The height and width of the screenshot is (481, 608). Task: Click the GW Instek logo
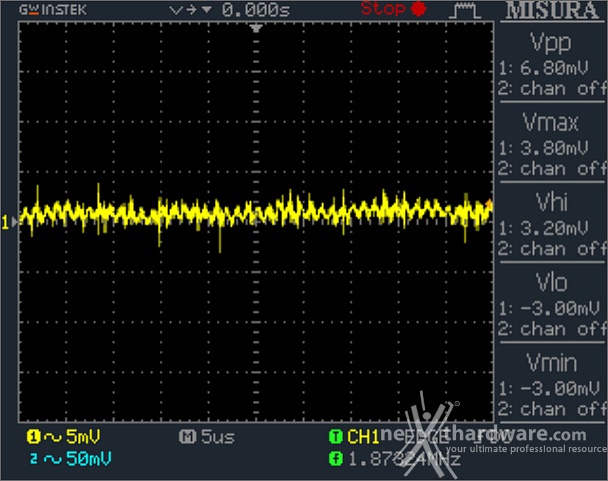[53, 10]
